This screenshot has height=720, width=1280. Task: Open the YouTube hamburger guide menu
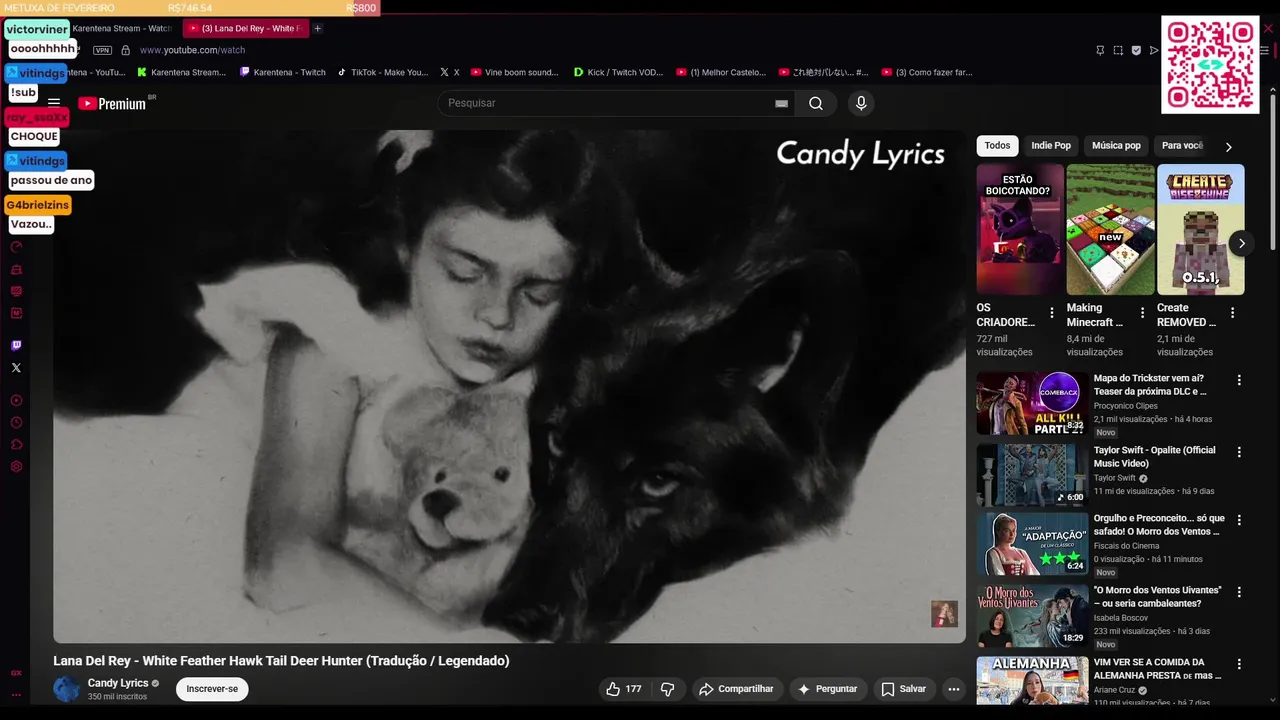pyautogui.click(x=54, y=102)
